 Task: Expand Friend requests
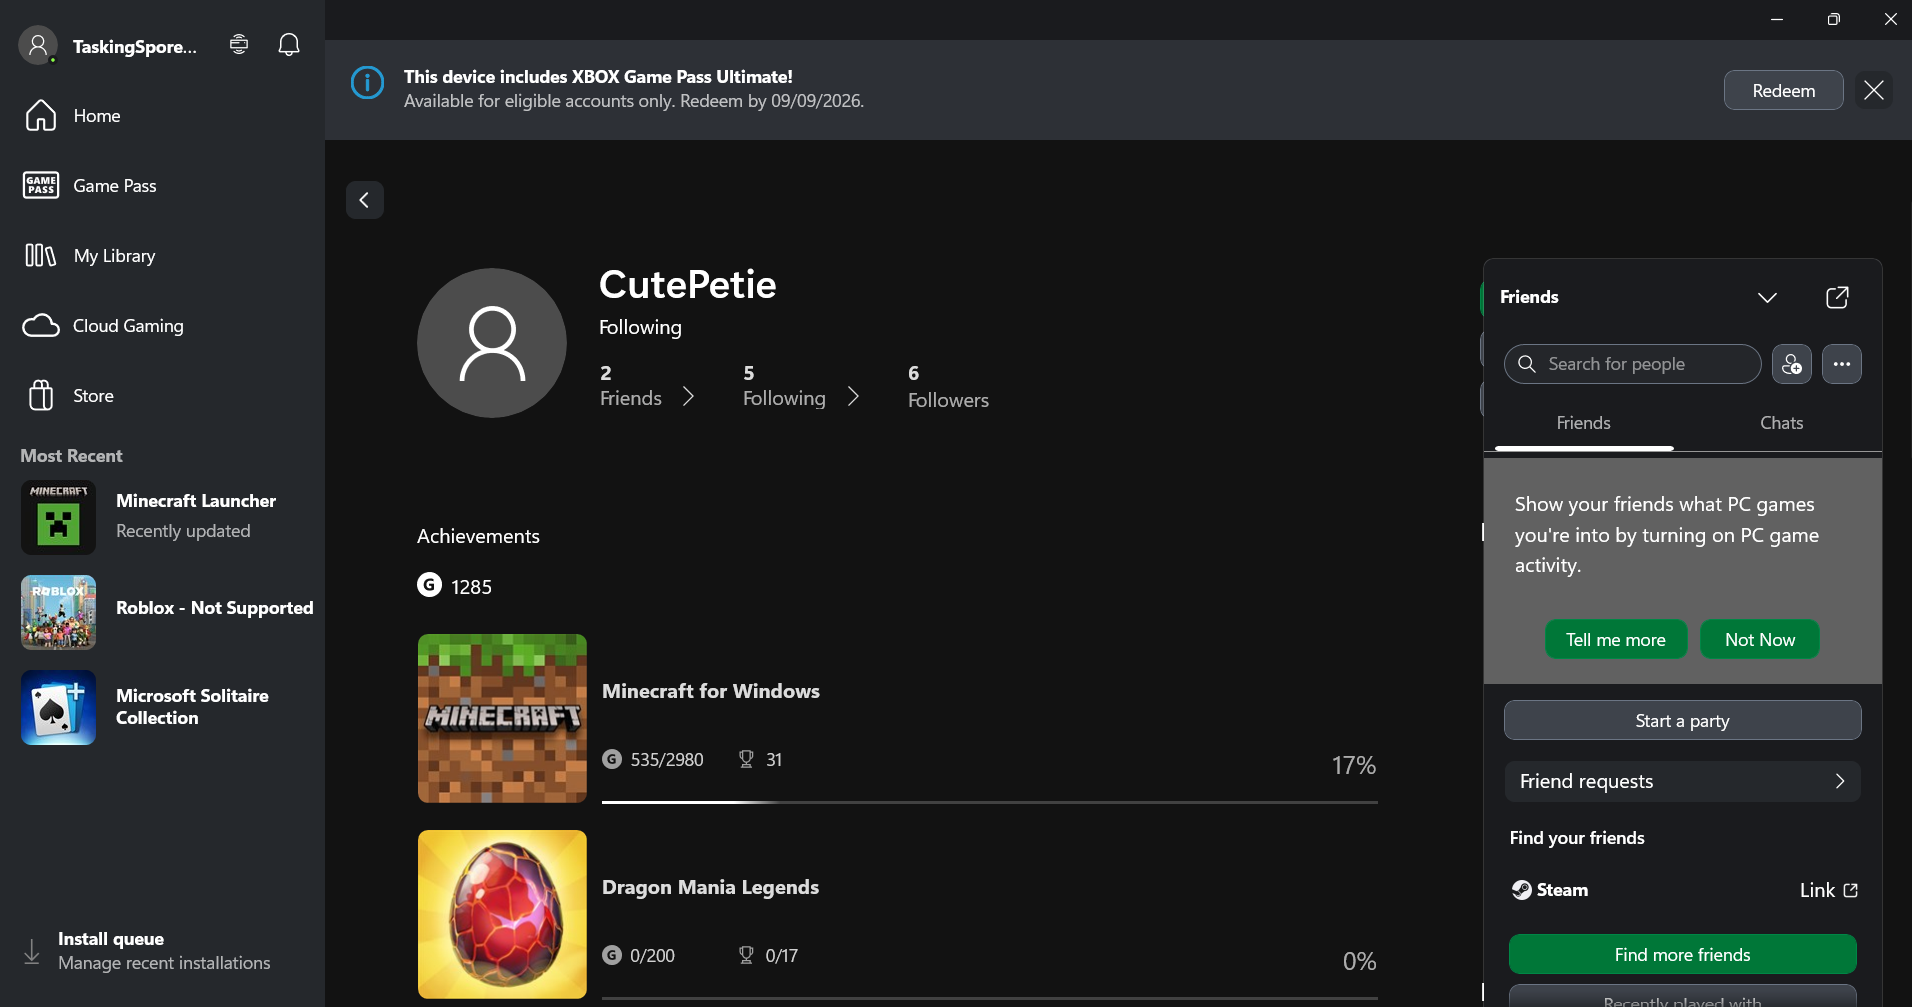[1683, 782]
